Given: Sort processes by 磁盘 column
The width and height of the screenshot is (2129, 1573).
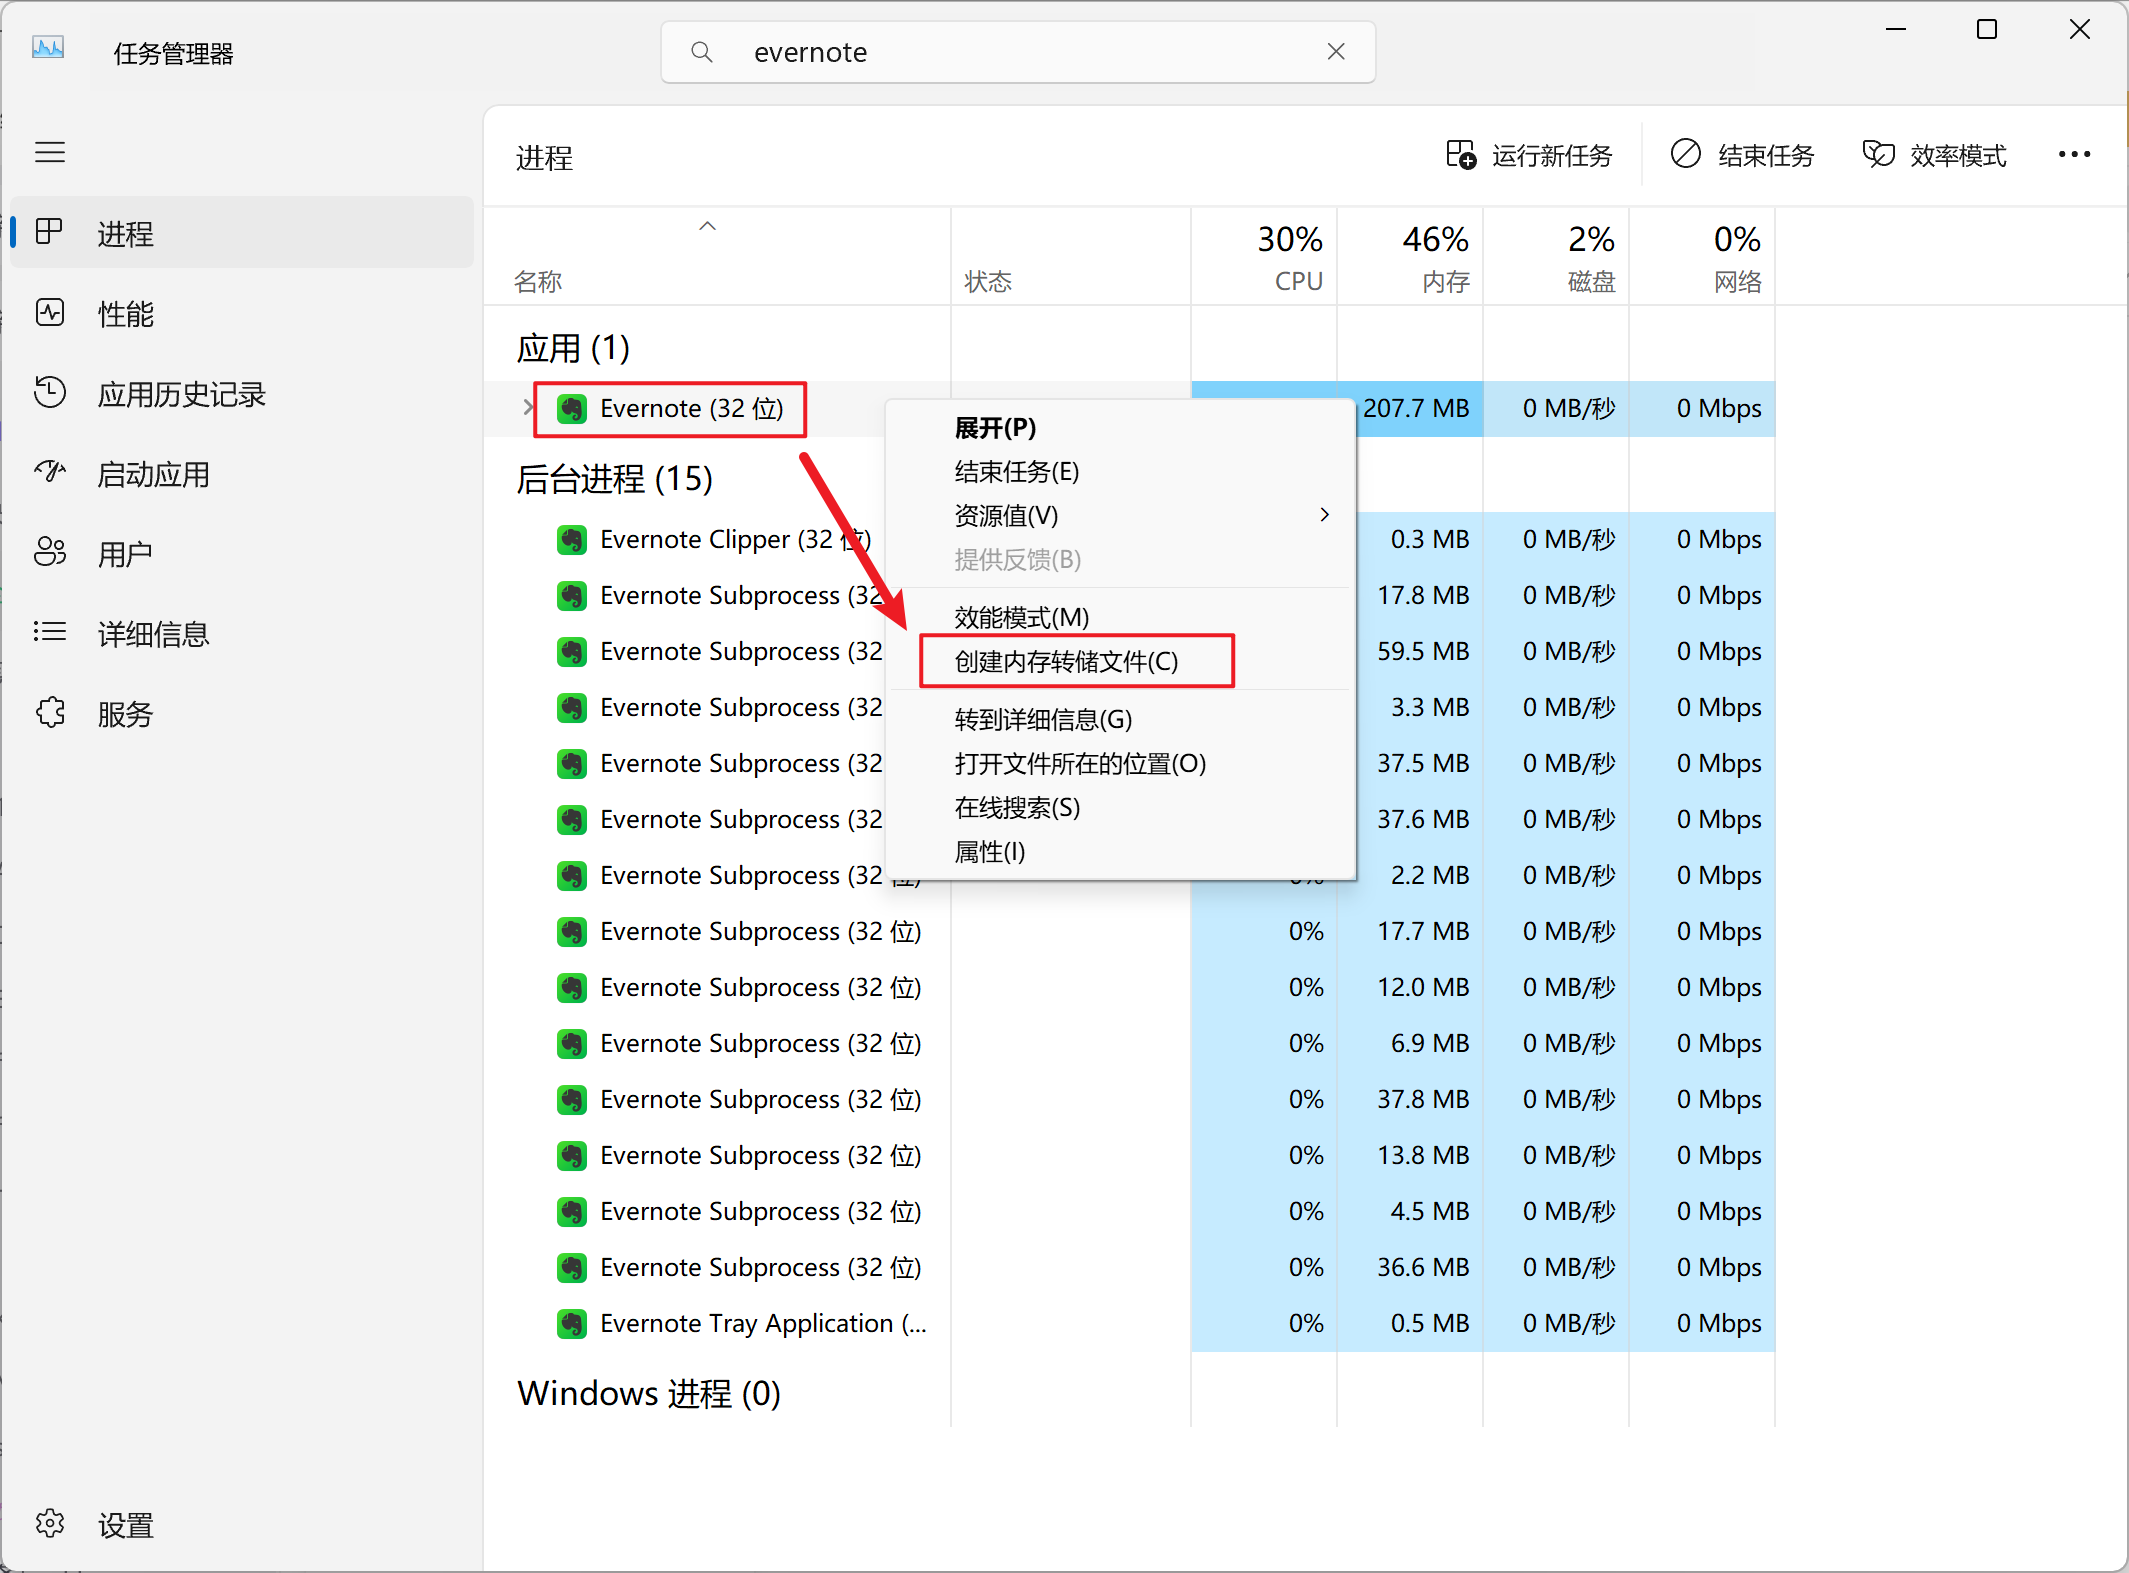Looking at the screenshot, I should [1556, 258].
